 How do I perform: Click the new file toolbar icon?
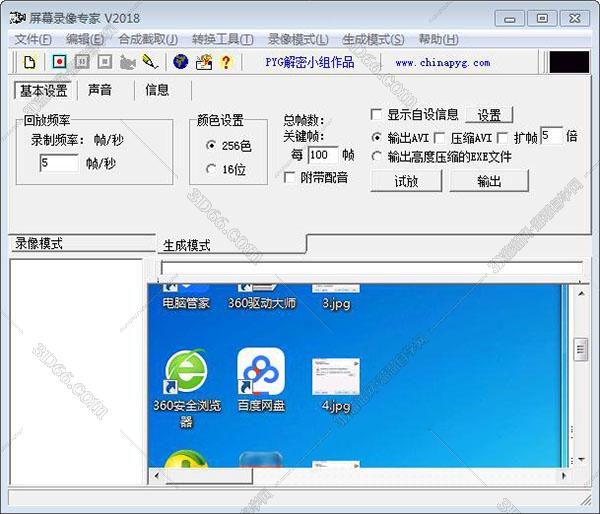pos(29,62)
